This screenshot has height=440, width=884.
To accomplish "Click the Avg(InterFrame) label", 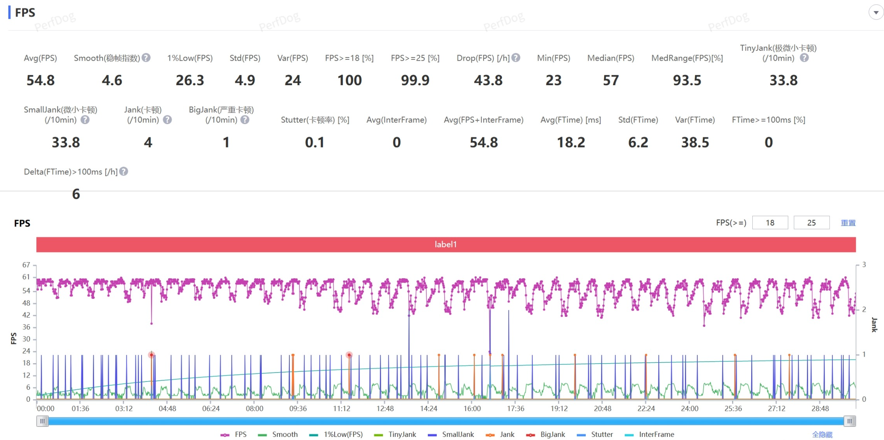I will point(396,120).
